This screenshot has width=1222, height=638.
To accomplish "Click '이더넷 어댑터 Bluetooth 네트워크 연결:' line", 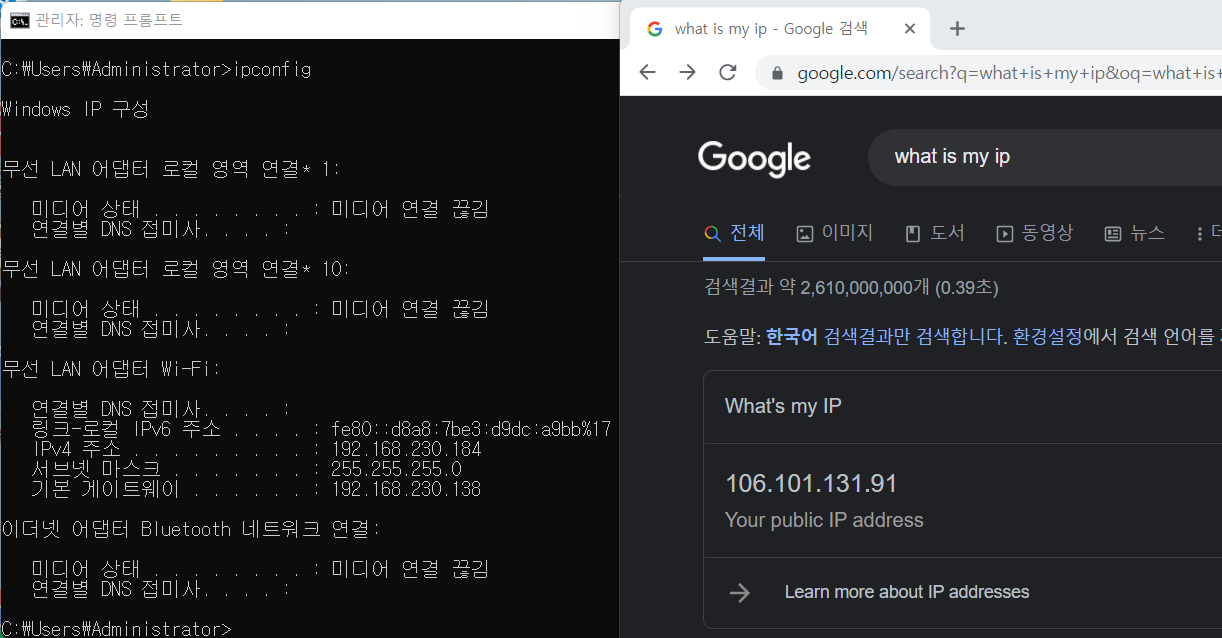I will [x=190, y=529].
